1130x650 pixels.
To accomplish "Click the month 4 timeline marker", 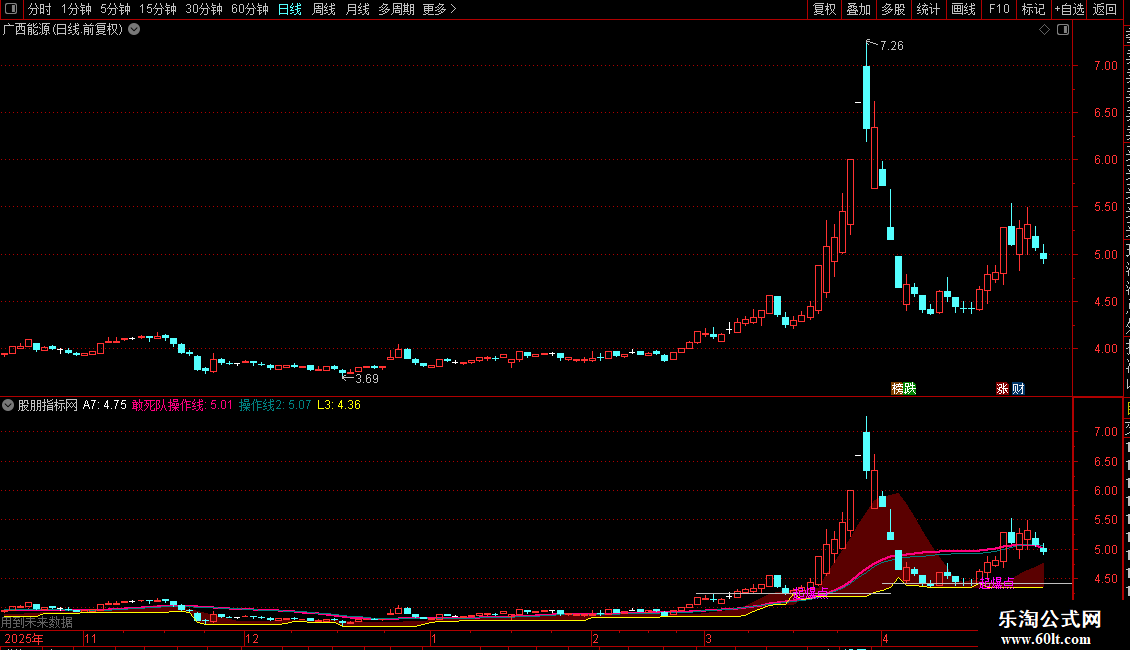I will coord(886,638).
